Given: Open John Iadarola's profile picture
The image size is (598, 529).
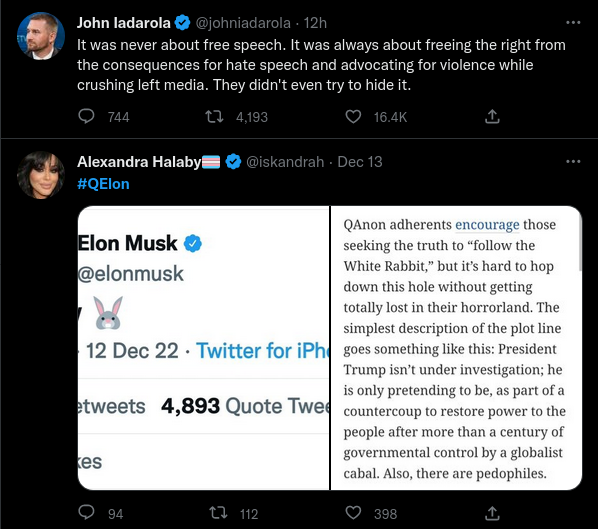Looking at the screenshot, I should 41,36.
